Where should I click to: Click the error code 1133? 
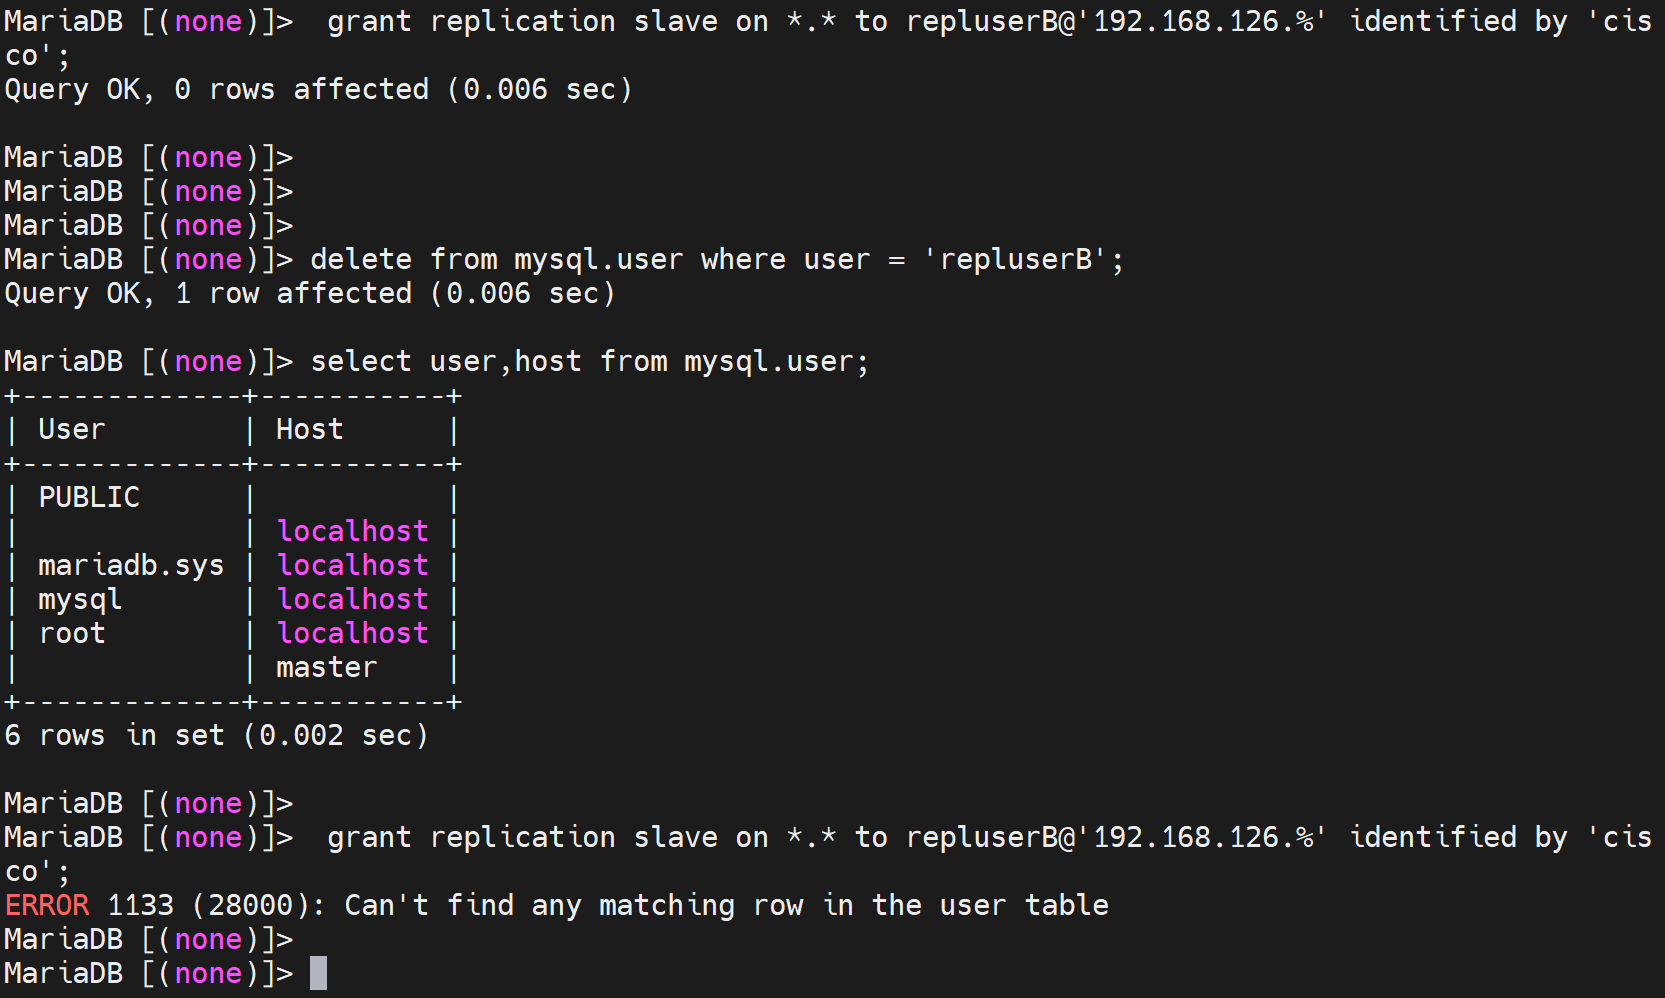[140, 905]
